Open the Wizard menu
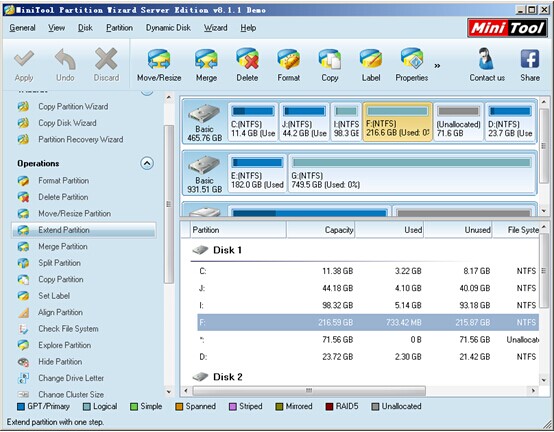Screen dimensions: 554x432 click(x=215, y=28)
